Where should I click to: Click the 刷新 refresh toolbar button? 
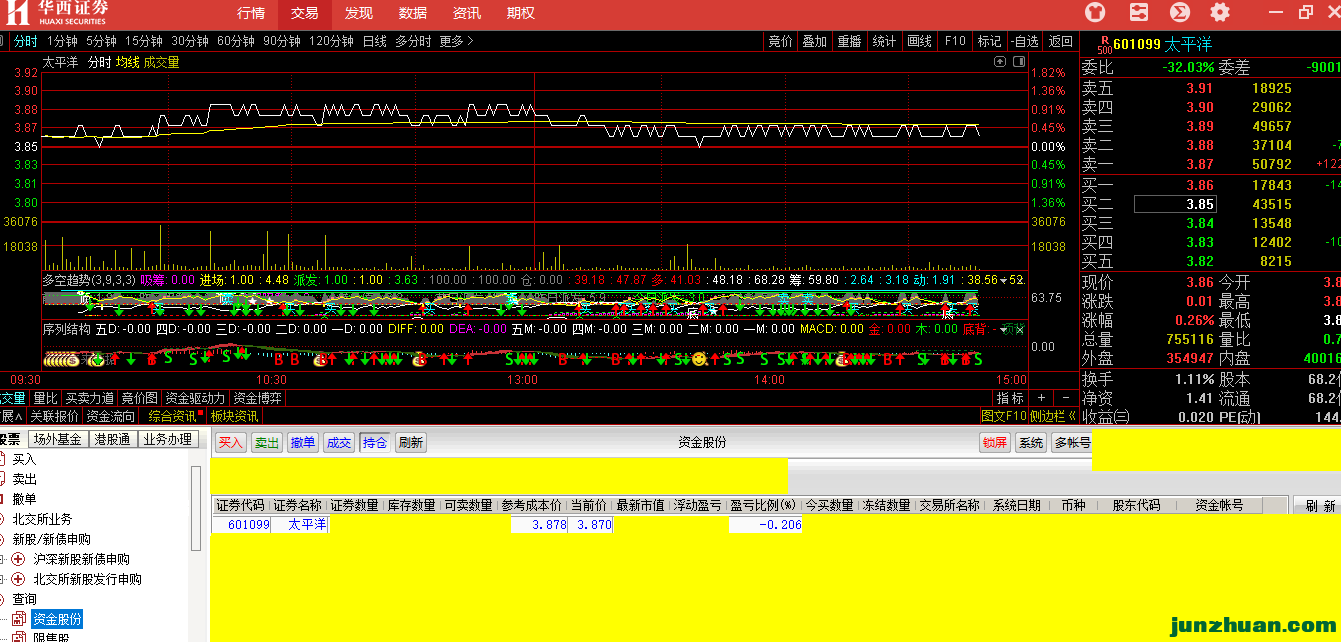[411, 442]
